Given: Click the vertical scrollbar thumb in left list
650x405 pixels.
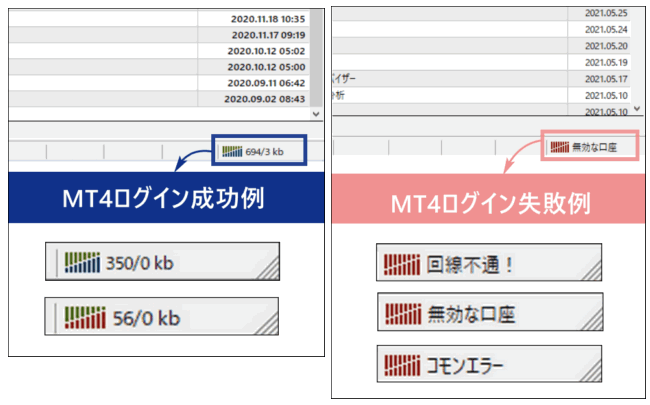Looking at the screenshot, I should (x=316, y=58).
